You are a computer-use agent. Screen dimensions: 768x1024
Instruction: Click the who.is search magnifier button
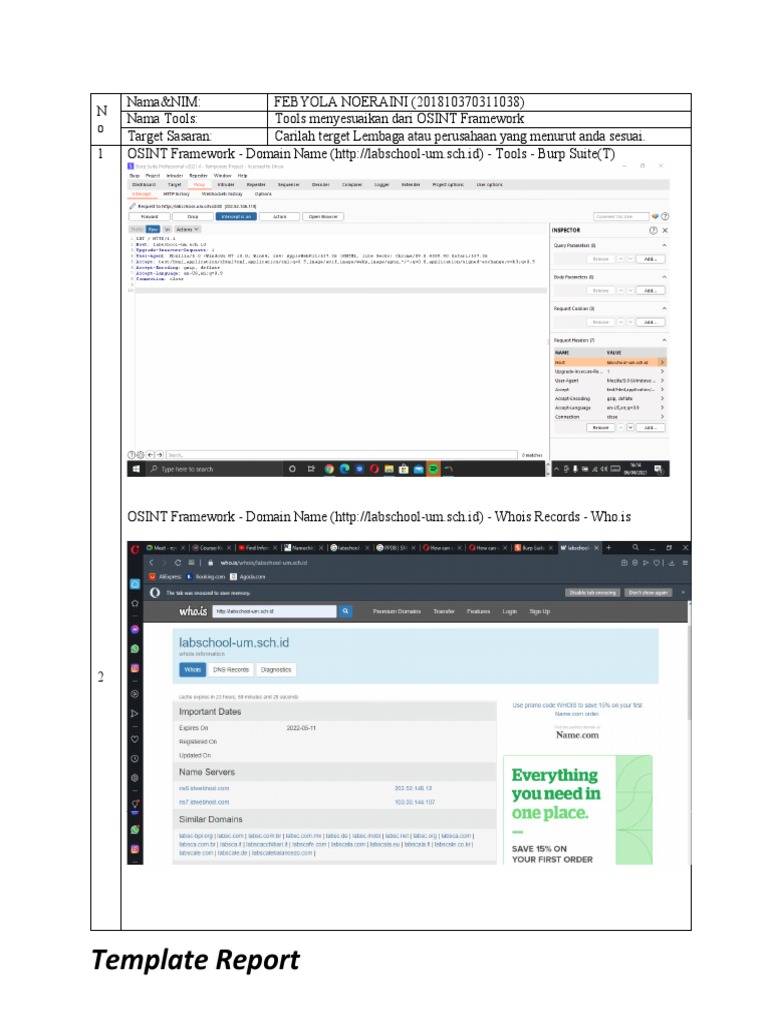345,611
